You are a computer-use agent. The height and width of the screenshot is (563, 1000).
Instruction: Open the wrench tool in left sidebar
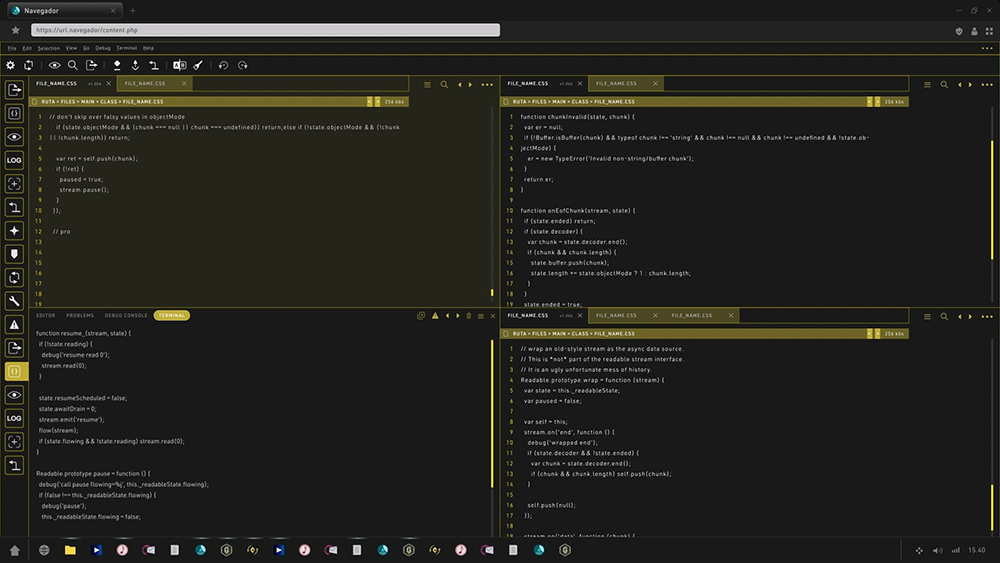point(14,301)
